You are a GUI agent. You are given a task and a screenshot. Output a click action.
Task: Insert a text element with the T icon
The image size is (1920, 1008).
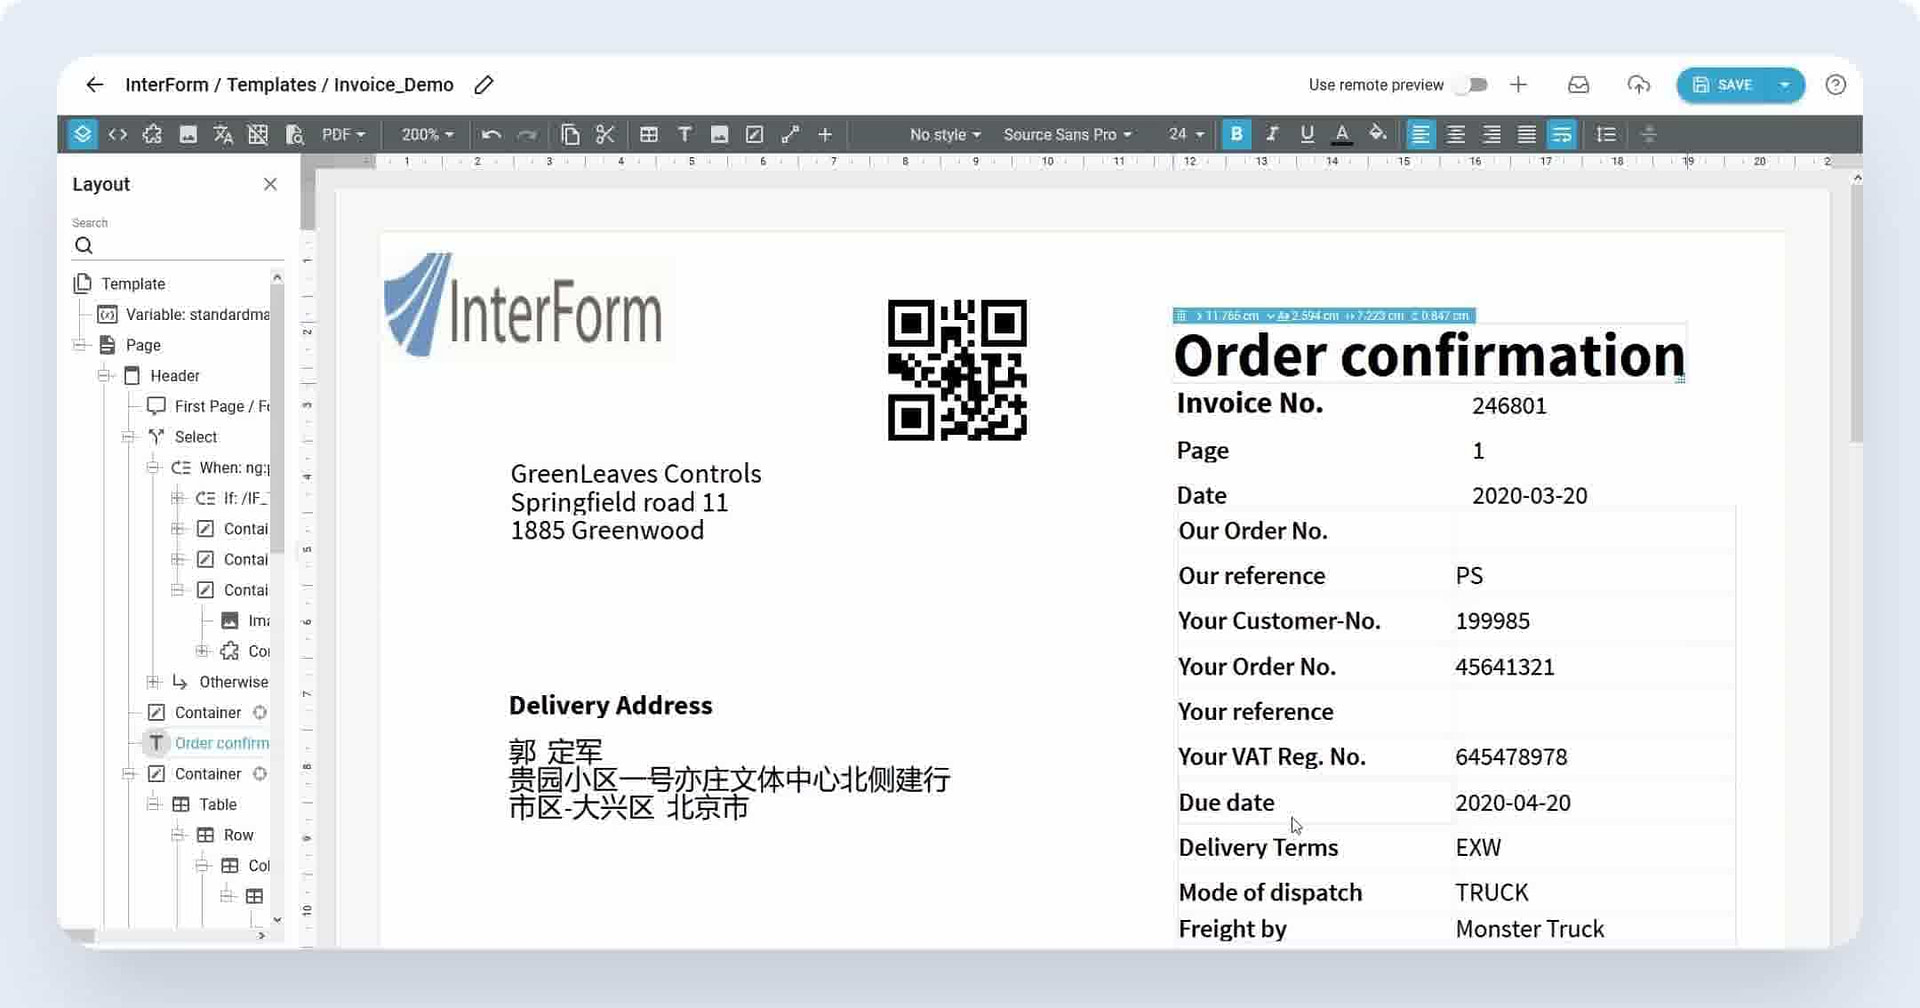tap(685, 134)
